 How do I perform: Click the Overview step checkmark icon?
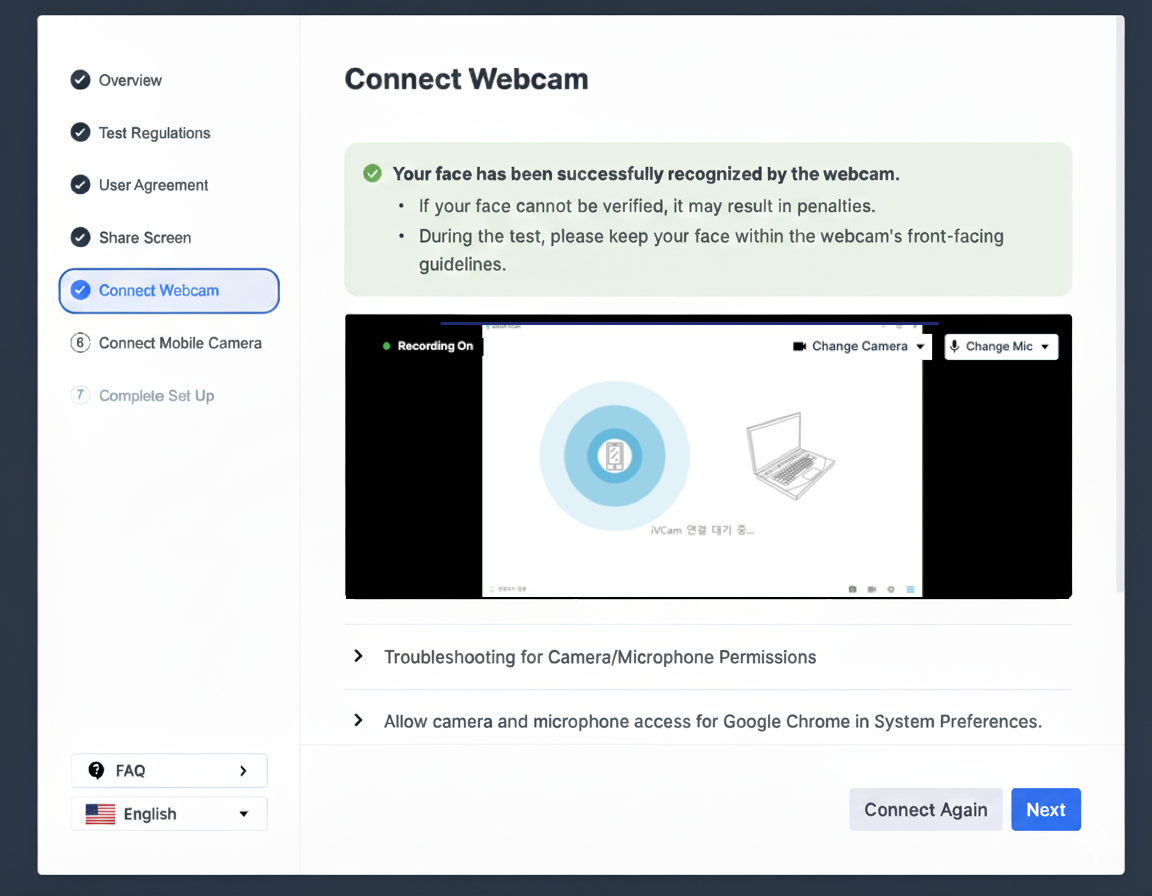(x=81, y=80)
